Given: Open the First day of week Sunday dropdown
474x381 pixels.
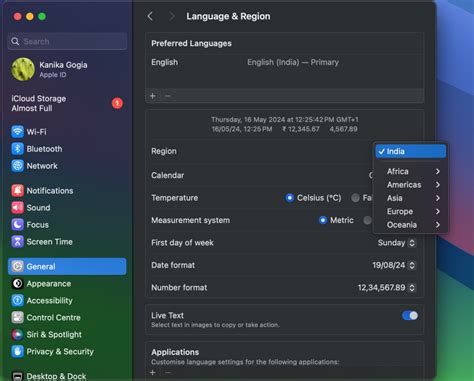Looking at the screenshot, I should (396, 243).
